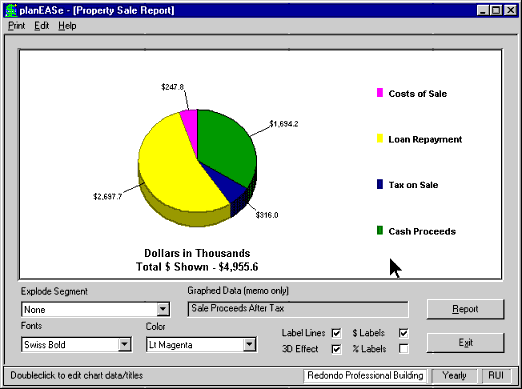
Task: Open the Color dropdown showing Lt Magenta
Action: [x=249, y=344]
